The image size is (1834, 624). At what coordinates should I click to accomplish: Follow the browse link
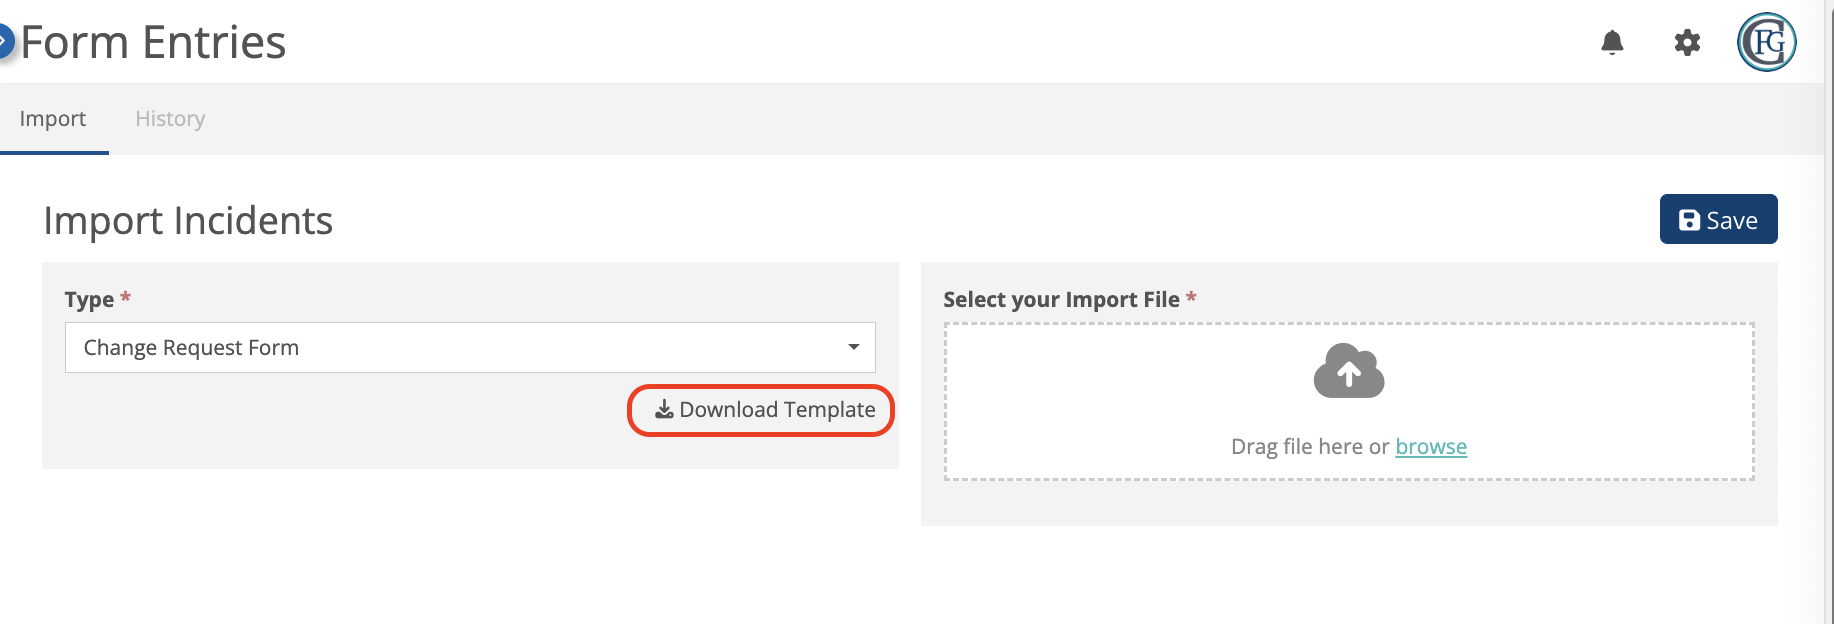click(x=1431, y=446)
